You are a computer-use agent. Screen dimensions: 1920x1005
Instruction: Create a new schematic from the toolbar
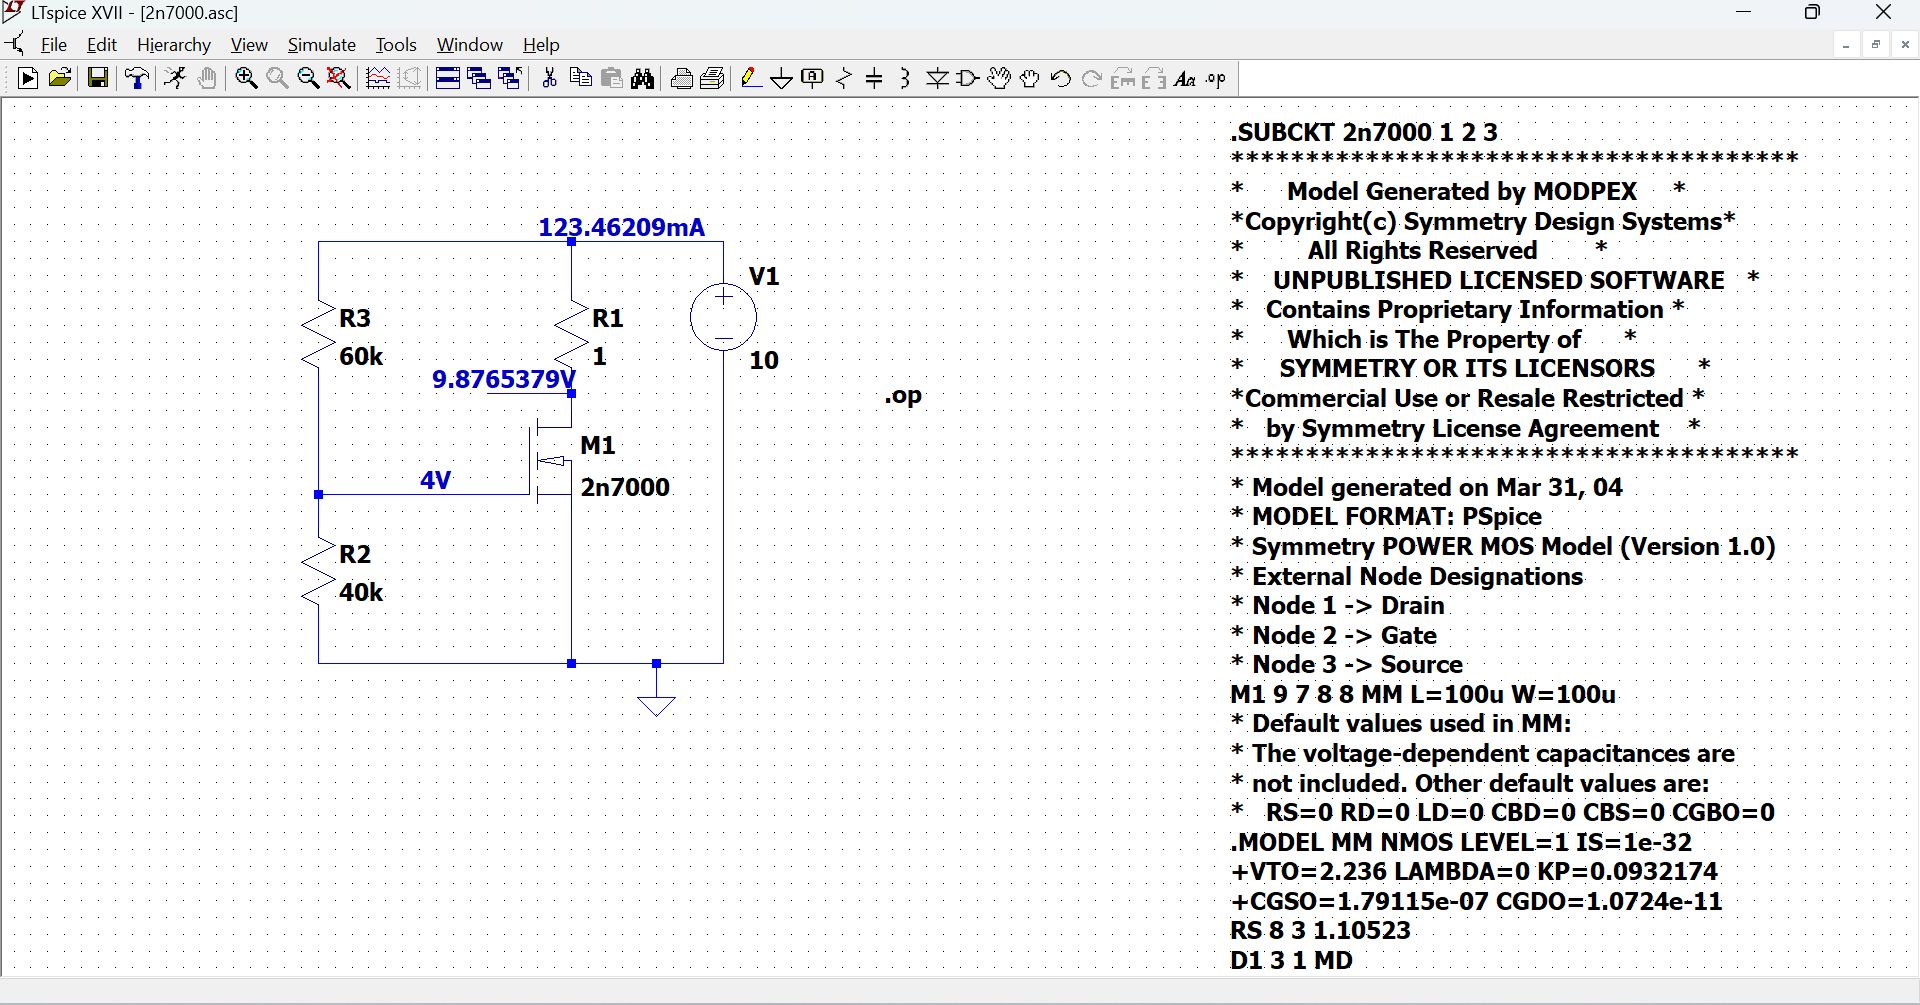click(x=28, y=79)
